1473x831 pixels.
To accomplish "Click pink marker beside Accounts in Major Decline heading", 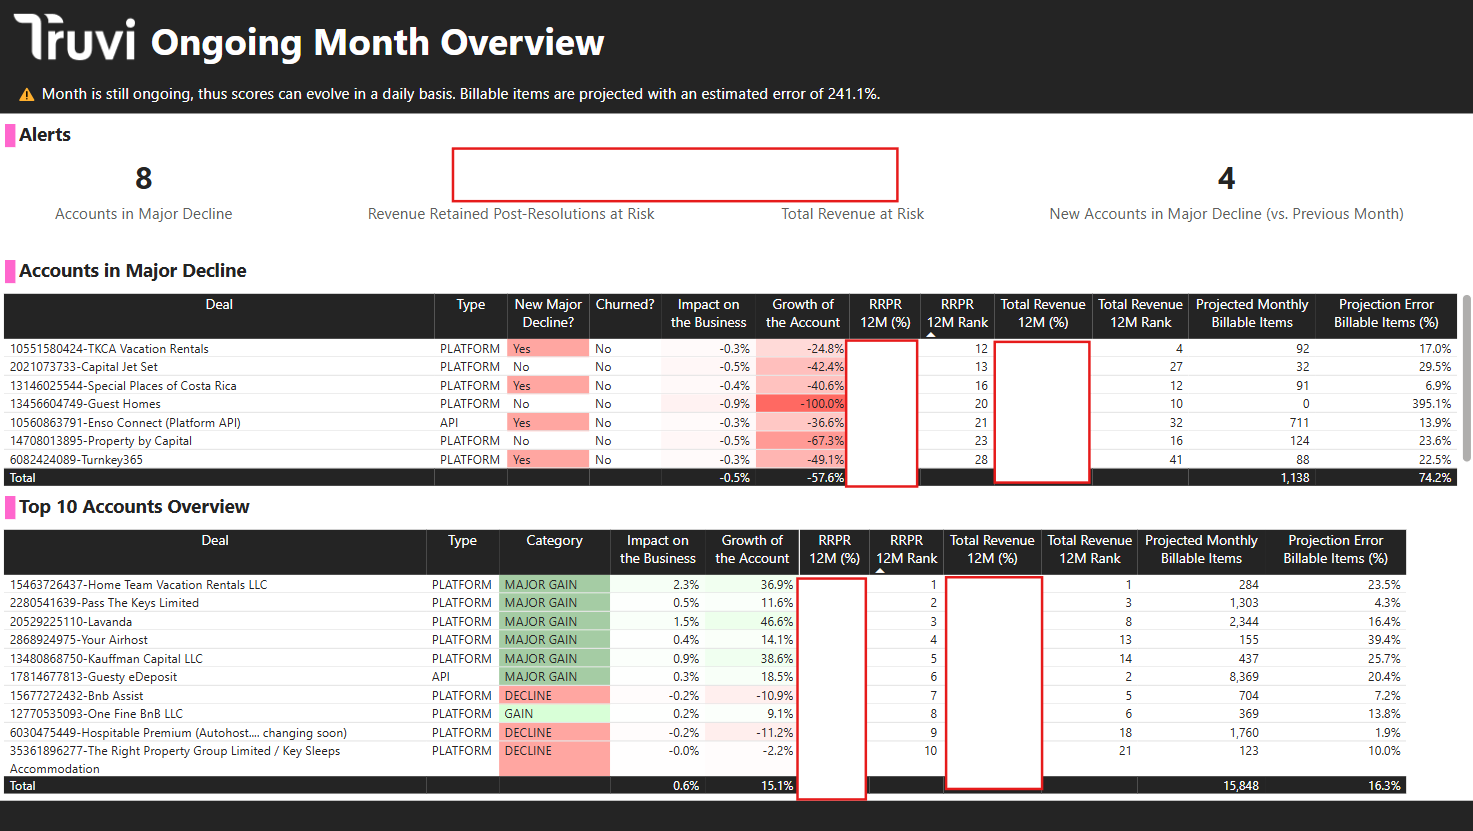I will coord(10,271).
